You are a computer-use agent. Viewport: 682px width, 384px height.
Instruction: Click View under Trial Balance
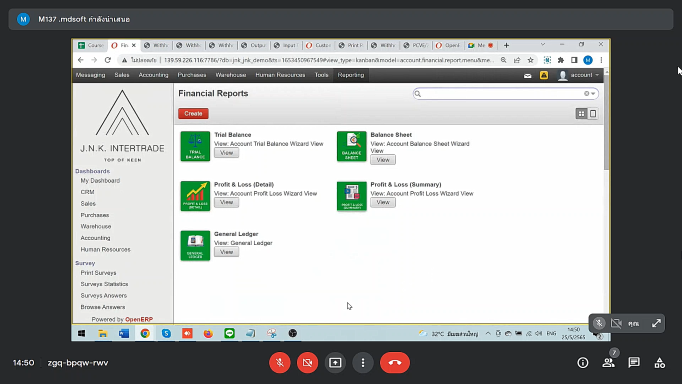(226, 153)
